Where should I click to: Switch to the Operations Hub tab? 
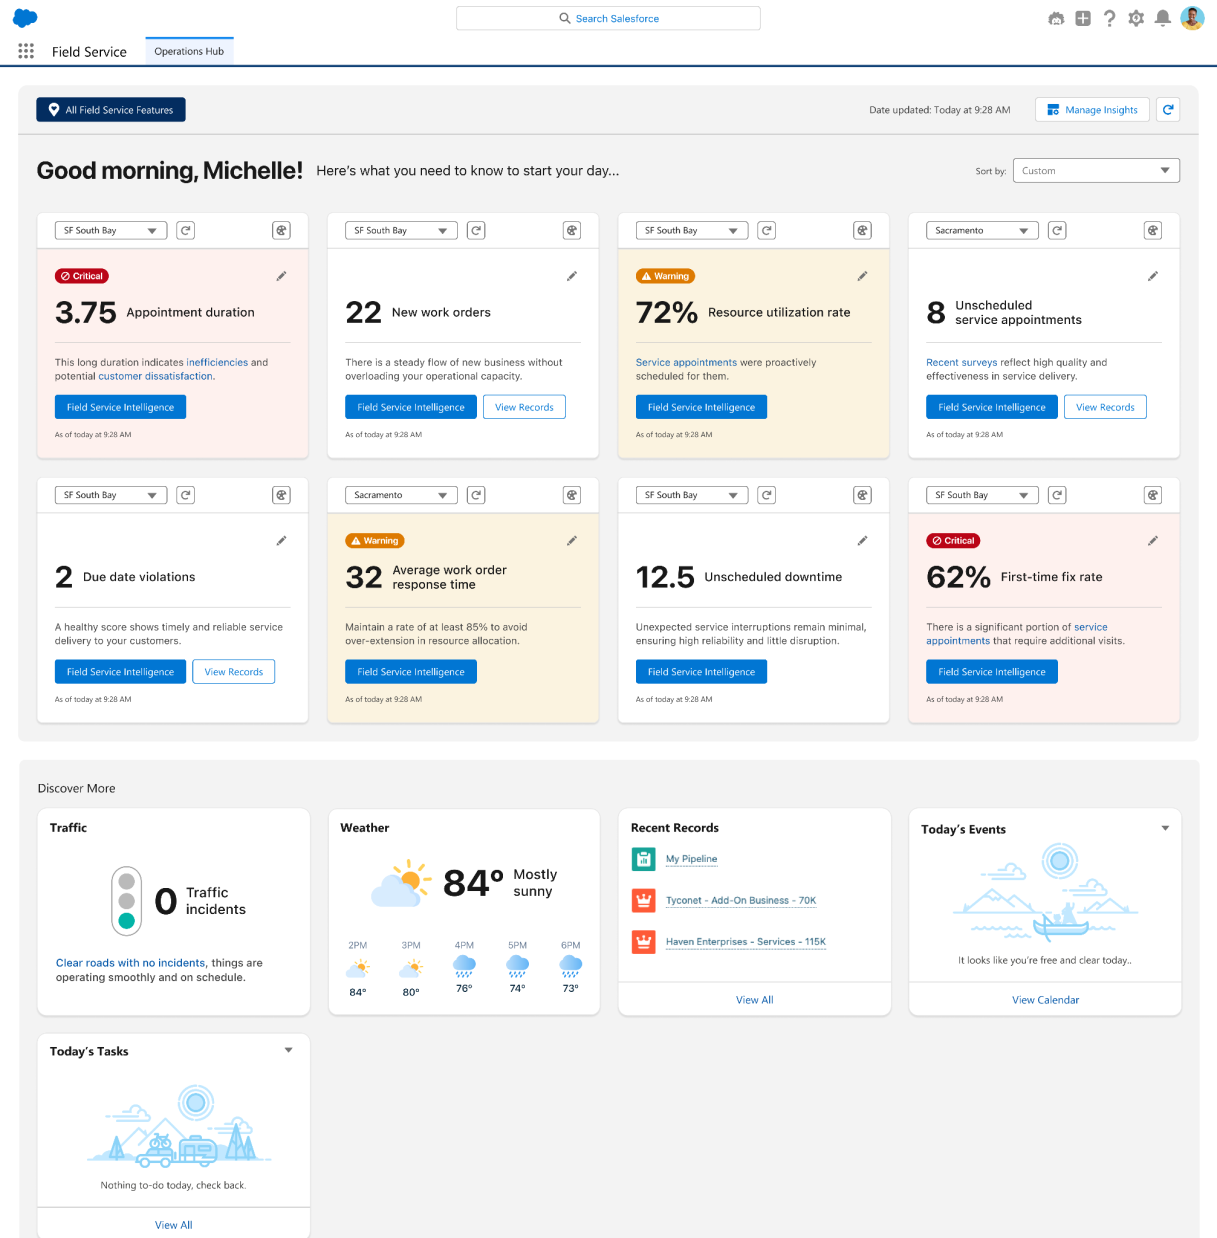[x=189, y=51]
